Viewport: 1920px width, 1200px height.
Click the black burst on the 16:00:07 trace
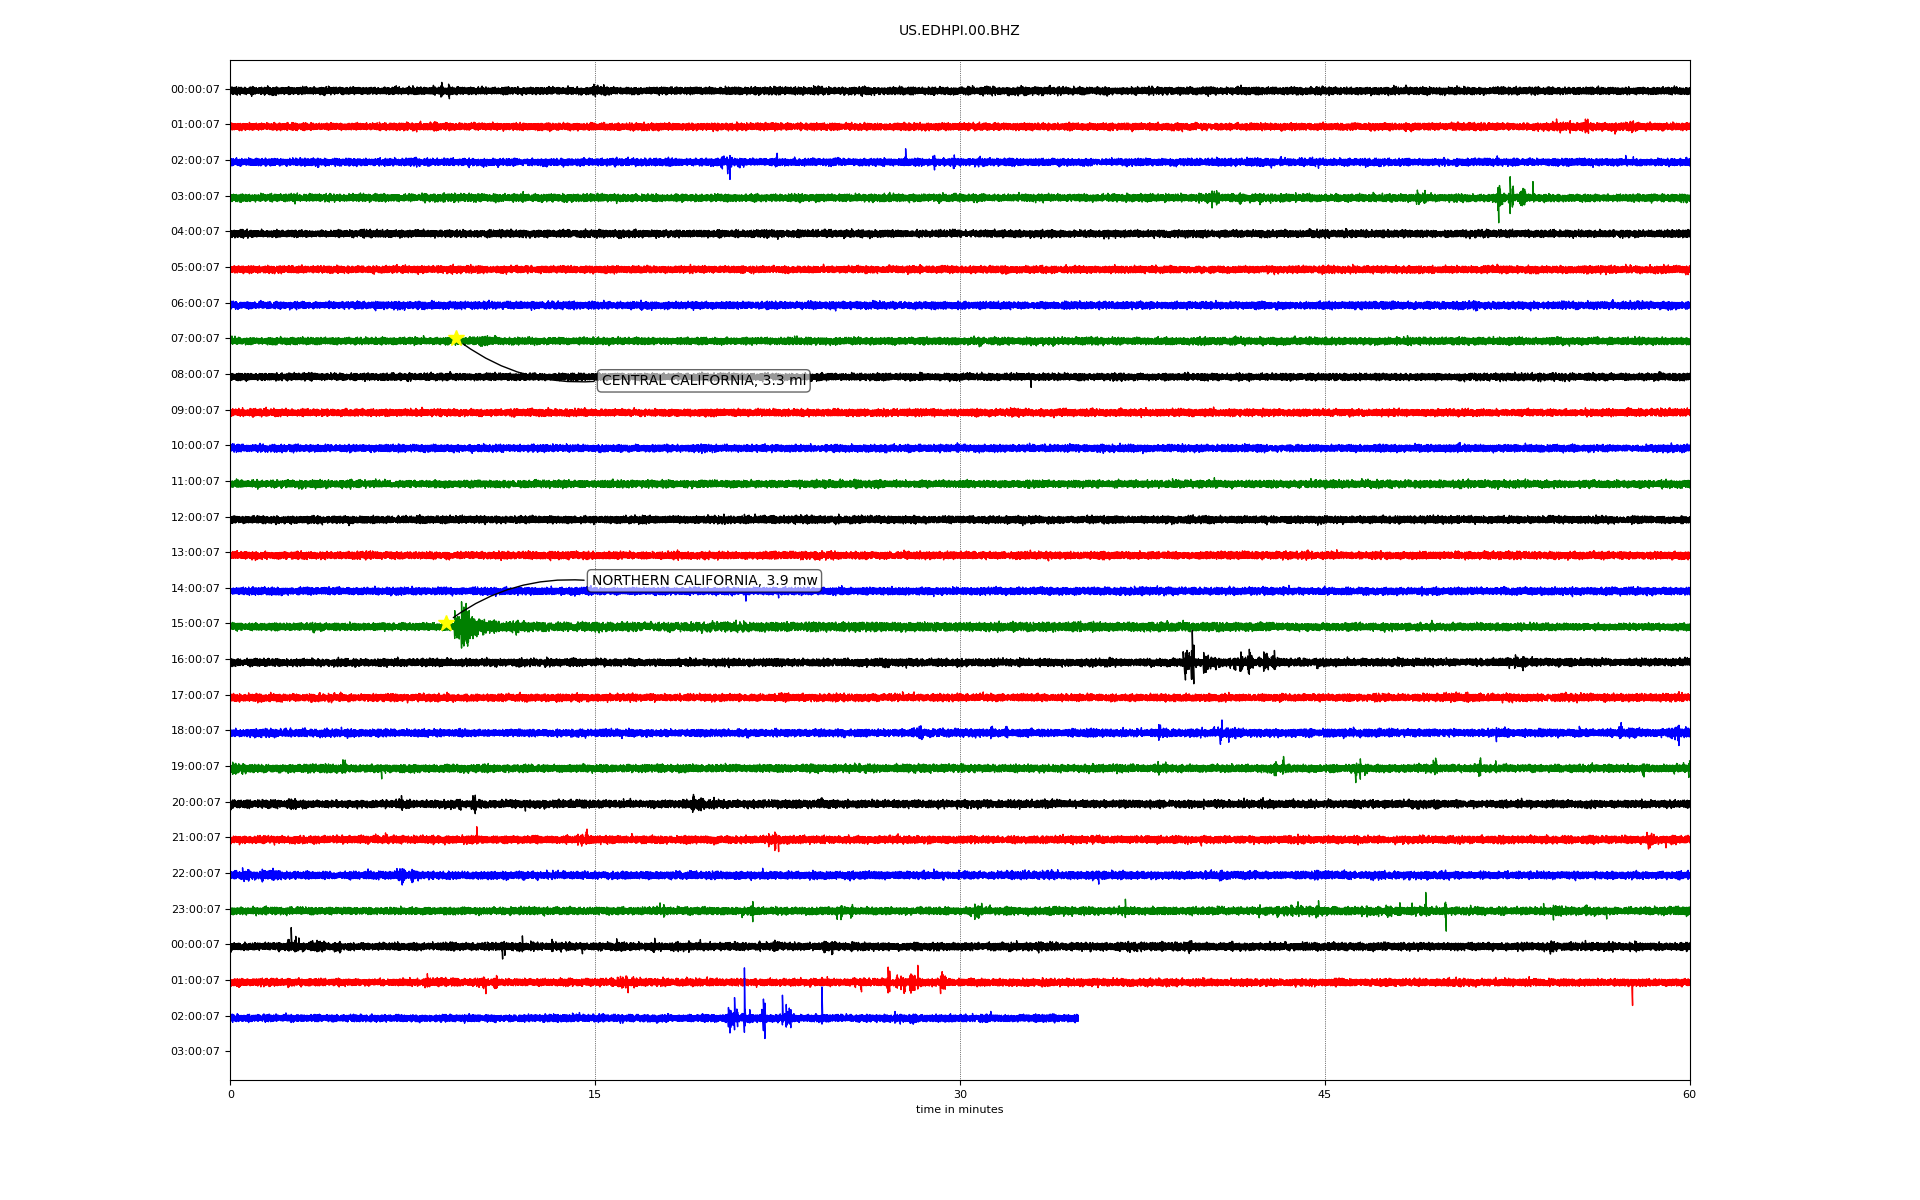tap(1191, 661)
